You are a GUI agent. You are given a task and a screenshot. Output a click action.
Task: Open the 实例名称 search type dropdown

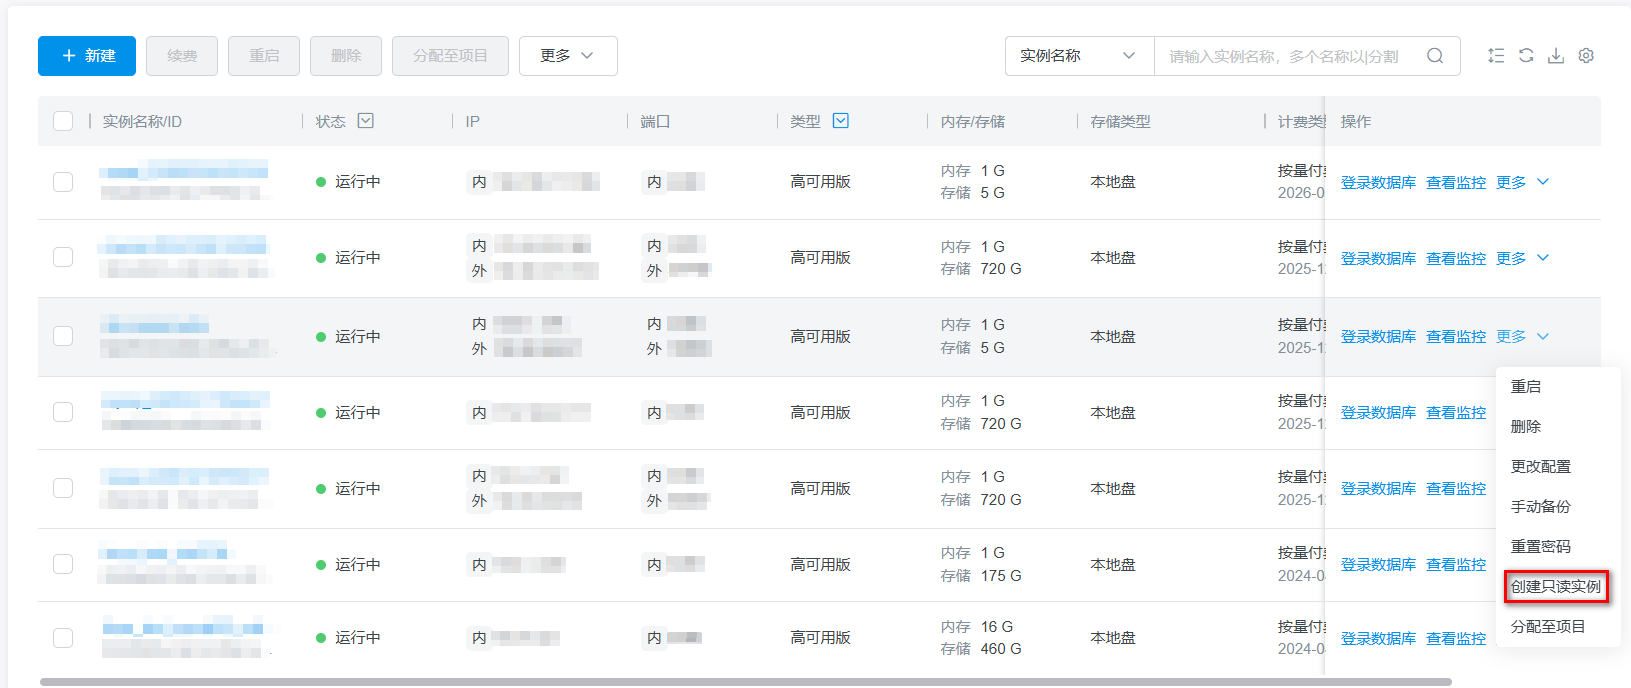pyautogui.click(x=1080, y=56)
